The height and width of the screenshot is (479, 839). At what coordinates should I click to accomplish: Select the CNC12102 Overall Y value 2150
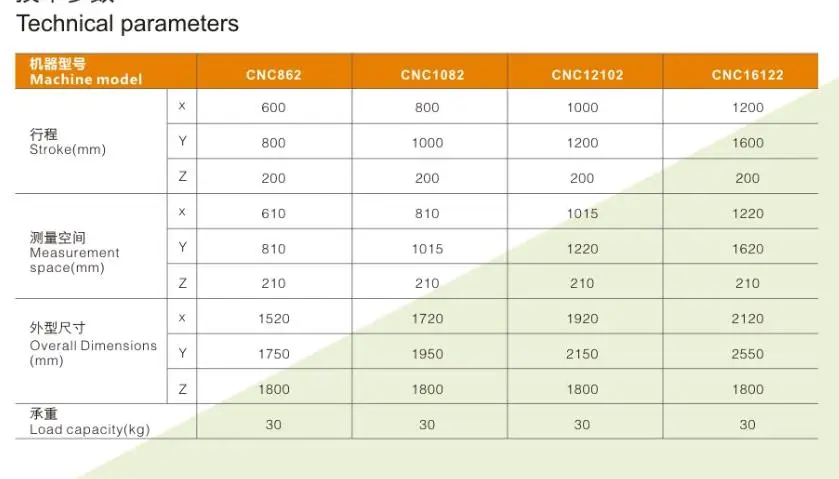click(x=582, y=354)
